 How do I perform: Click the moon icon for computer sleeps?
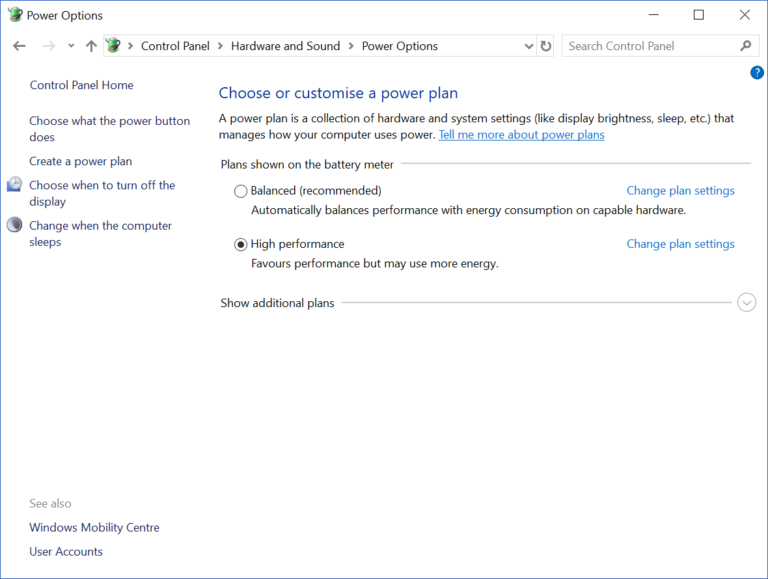coord(14,226)
